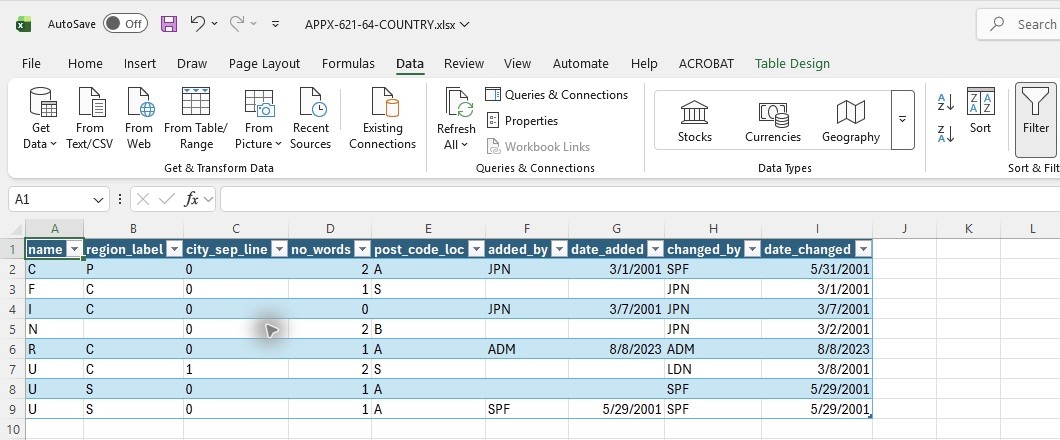Open the Automate tab

click(581, 64)
